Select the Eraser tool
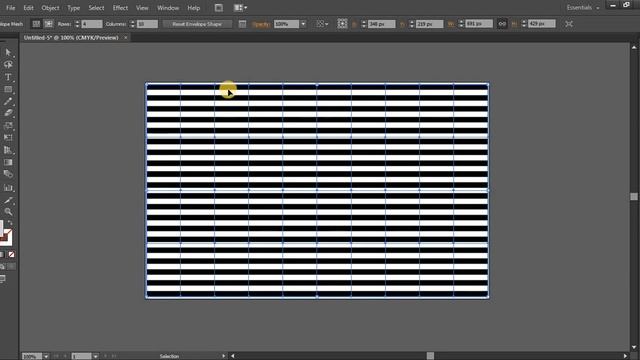 (x=8, y=113)
